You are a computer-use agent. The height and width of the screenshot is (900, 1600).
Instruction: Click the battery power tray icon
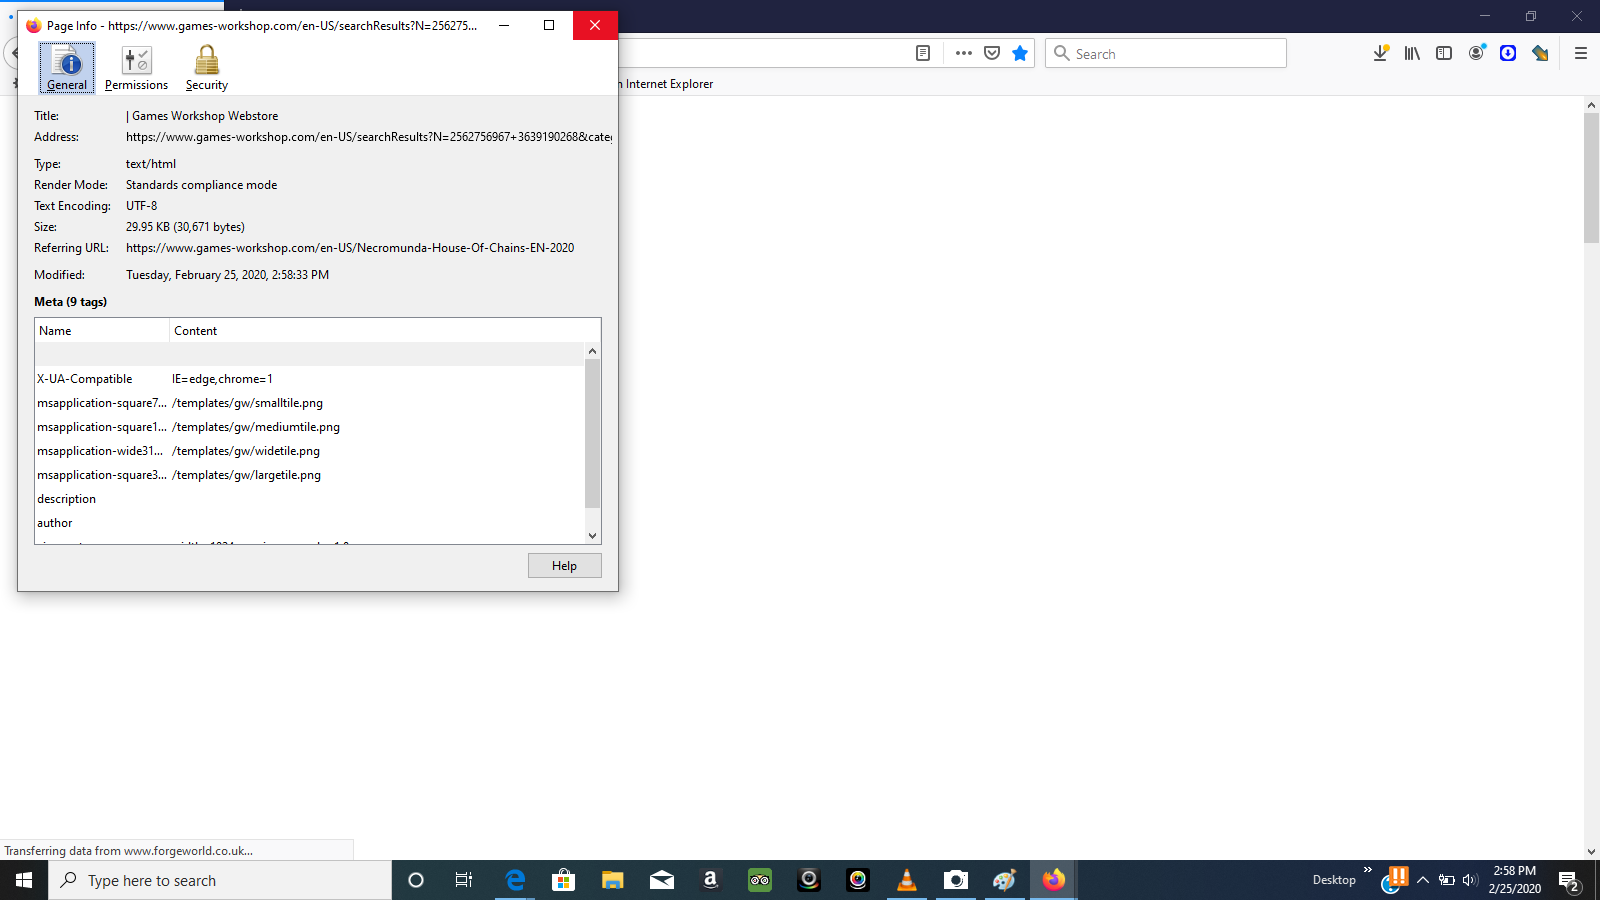(x=1447, y=880)
